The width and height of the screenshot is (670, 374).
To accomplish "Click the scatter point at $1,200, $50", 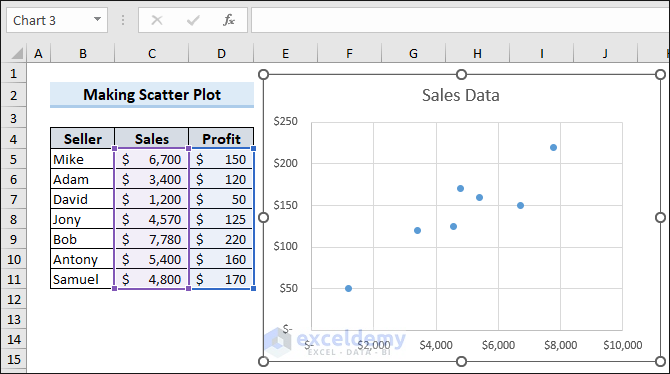I will coord(348,289).
